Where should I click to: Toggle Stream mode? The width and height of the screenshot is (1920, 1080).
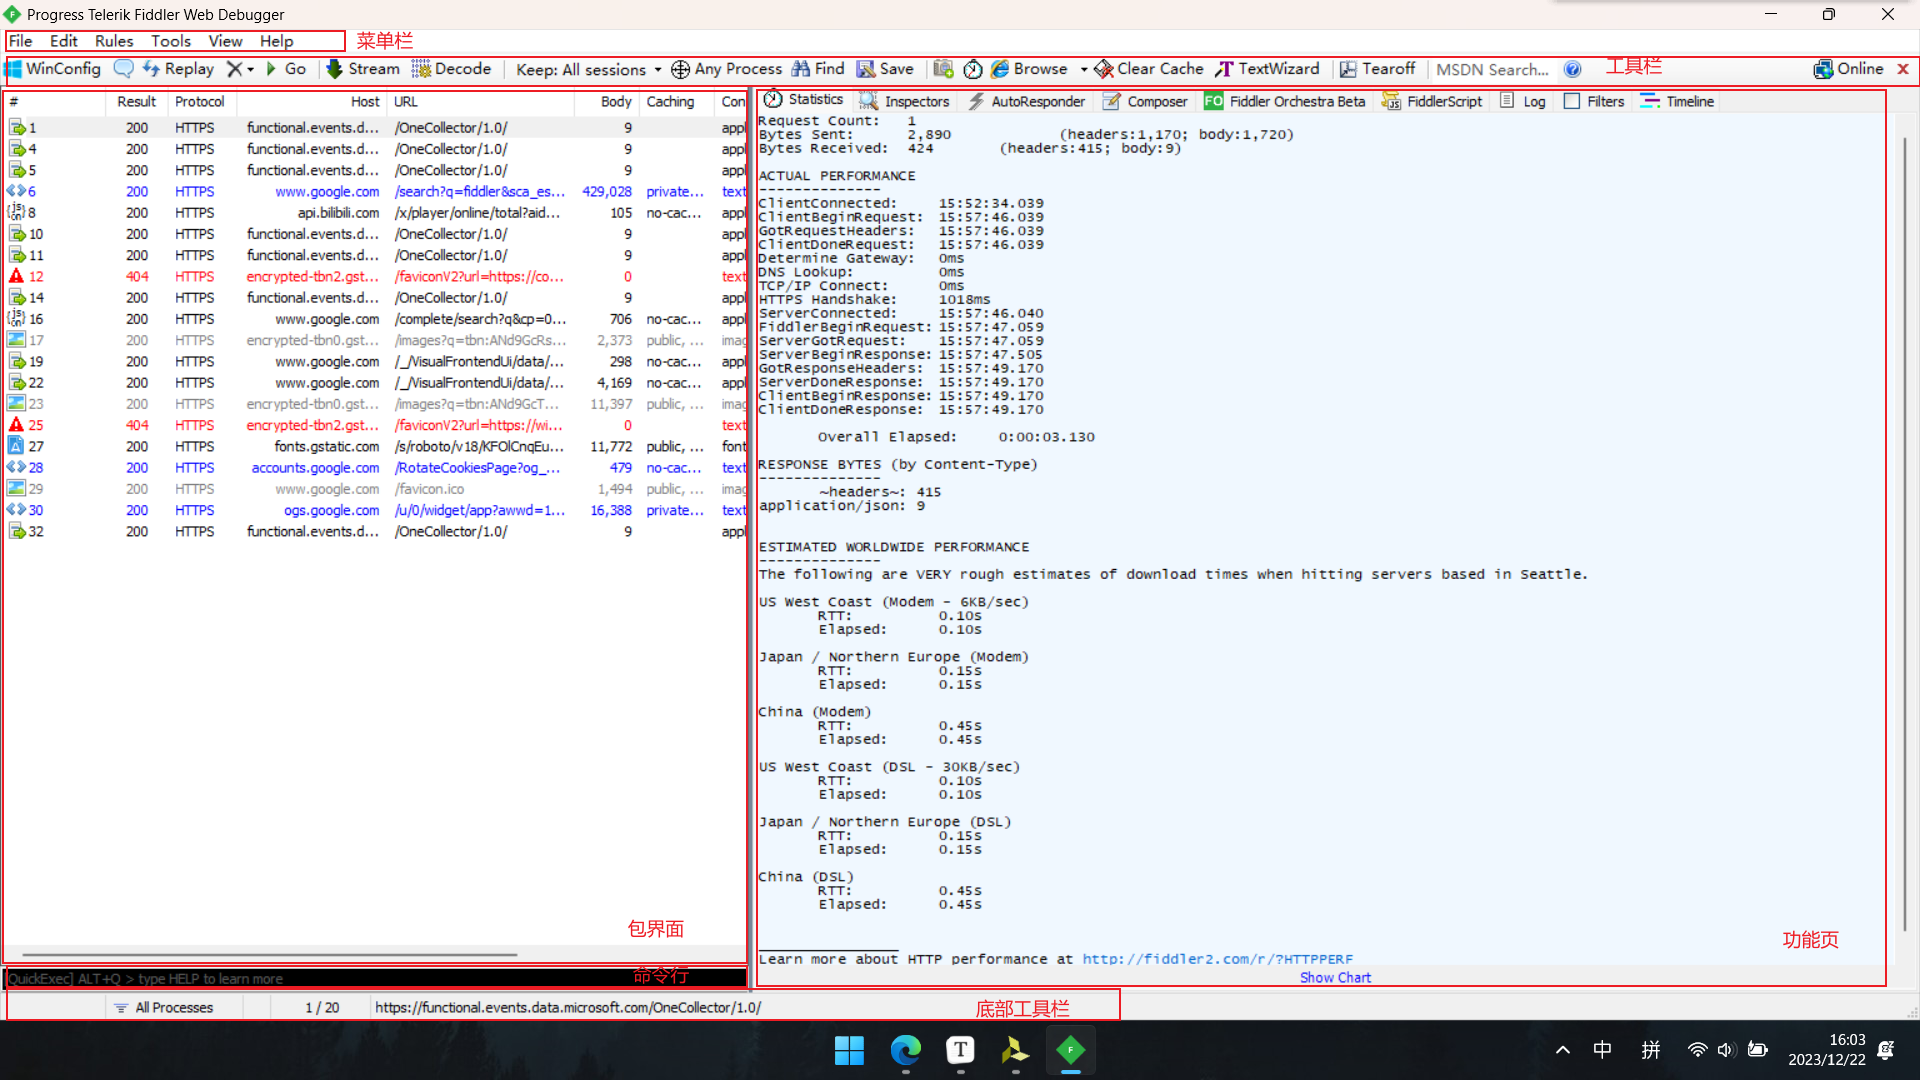point(363,69)
